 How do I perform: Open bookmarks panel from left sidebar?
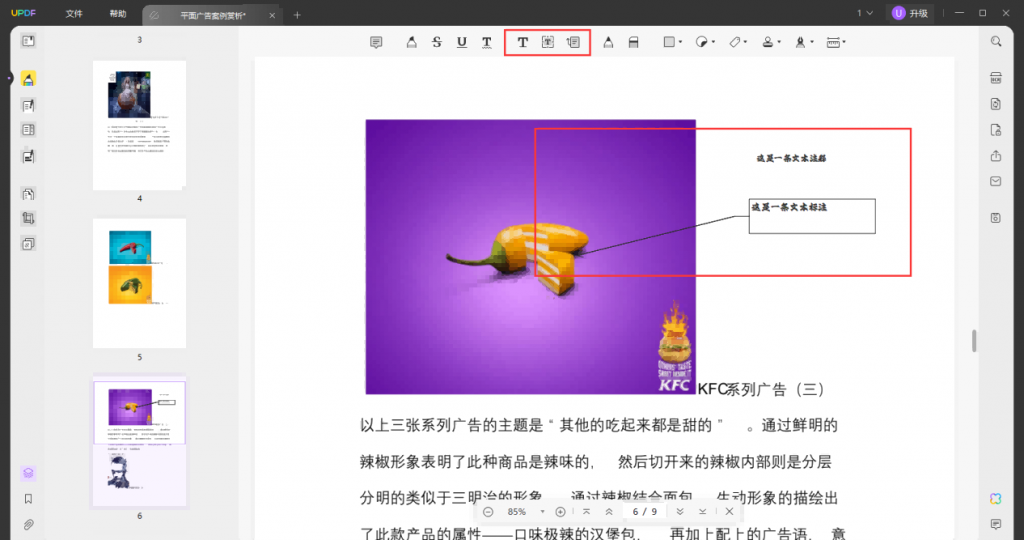(x=28, y=499)
